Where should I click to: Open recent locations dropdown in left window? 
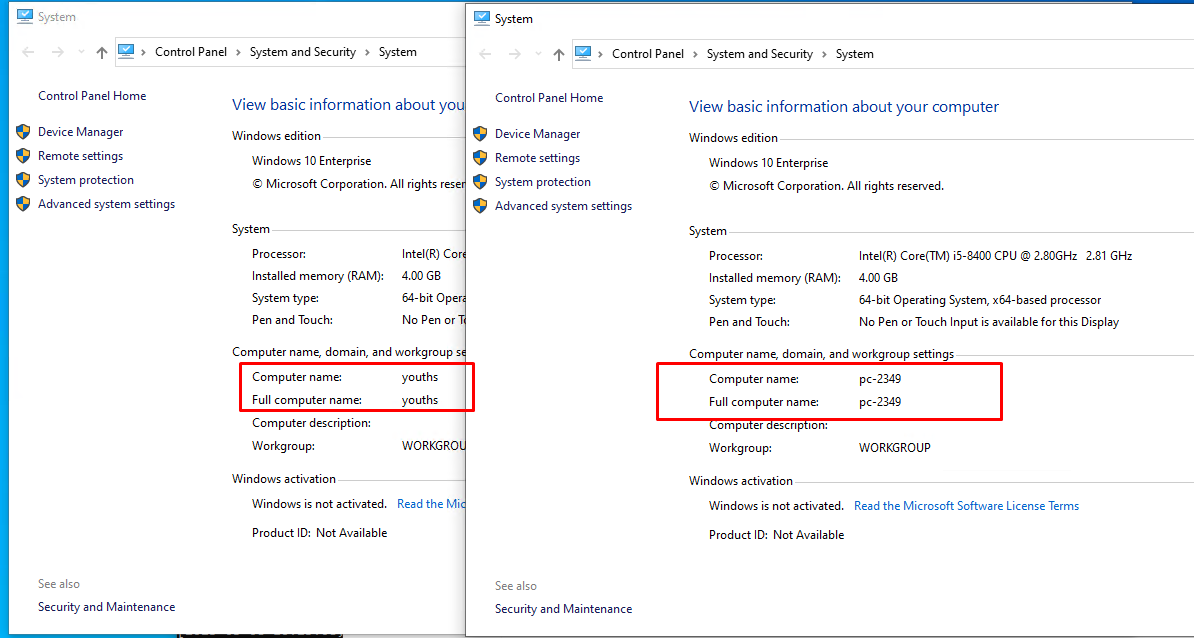pos(82,52)
